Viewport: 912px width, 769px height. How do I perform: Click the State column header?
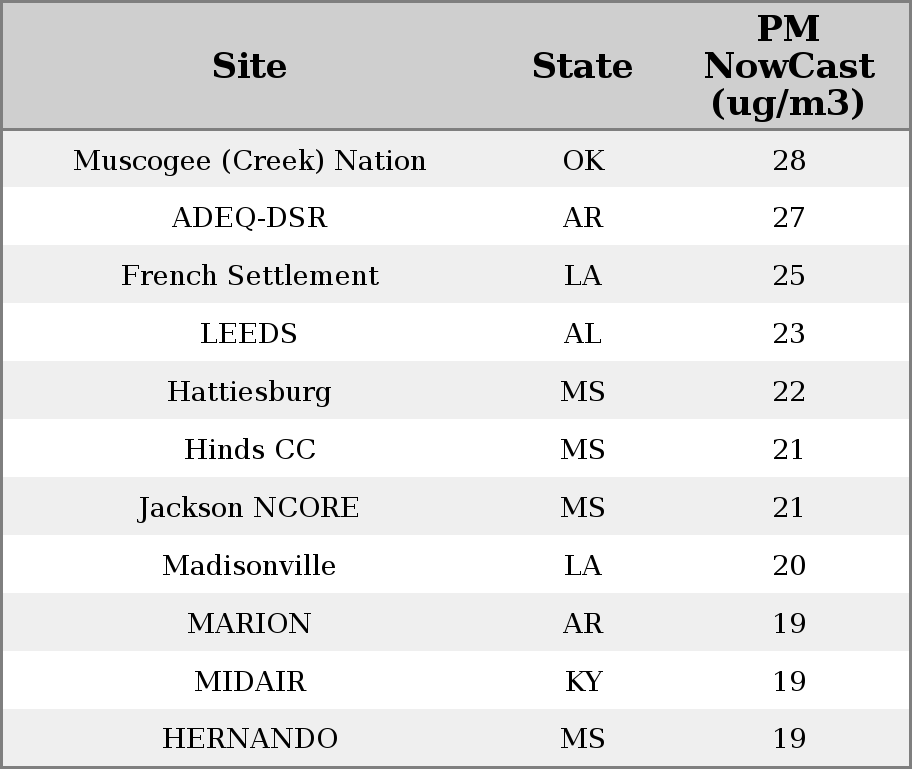pyautogui.click(x=582, y=66)
